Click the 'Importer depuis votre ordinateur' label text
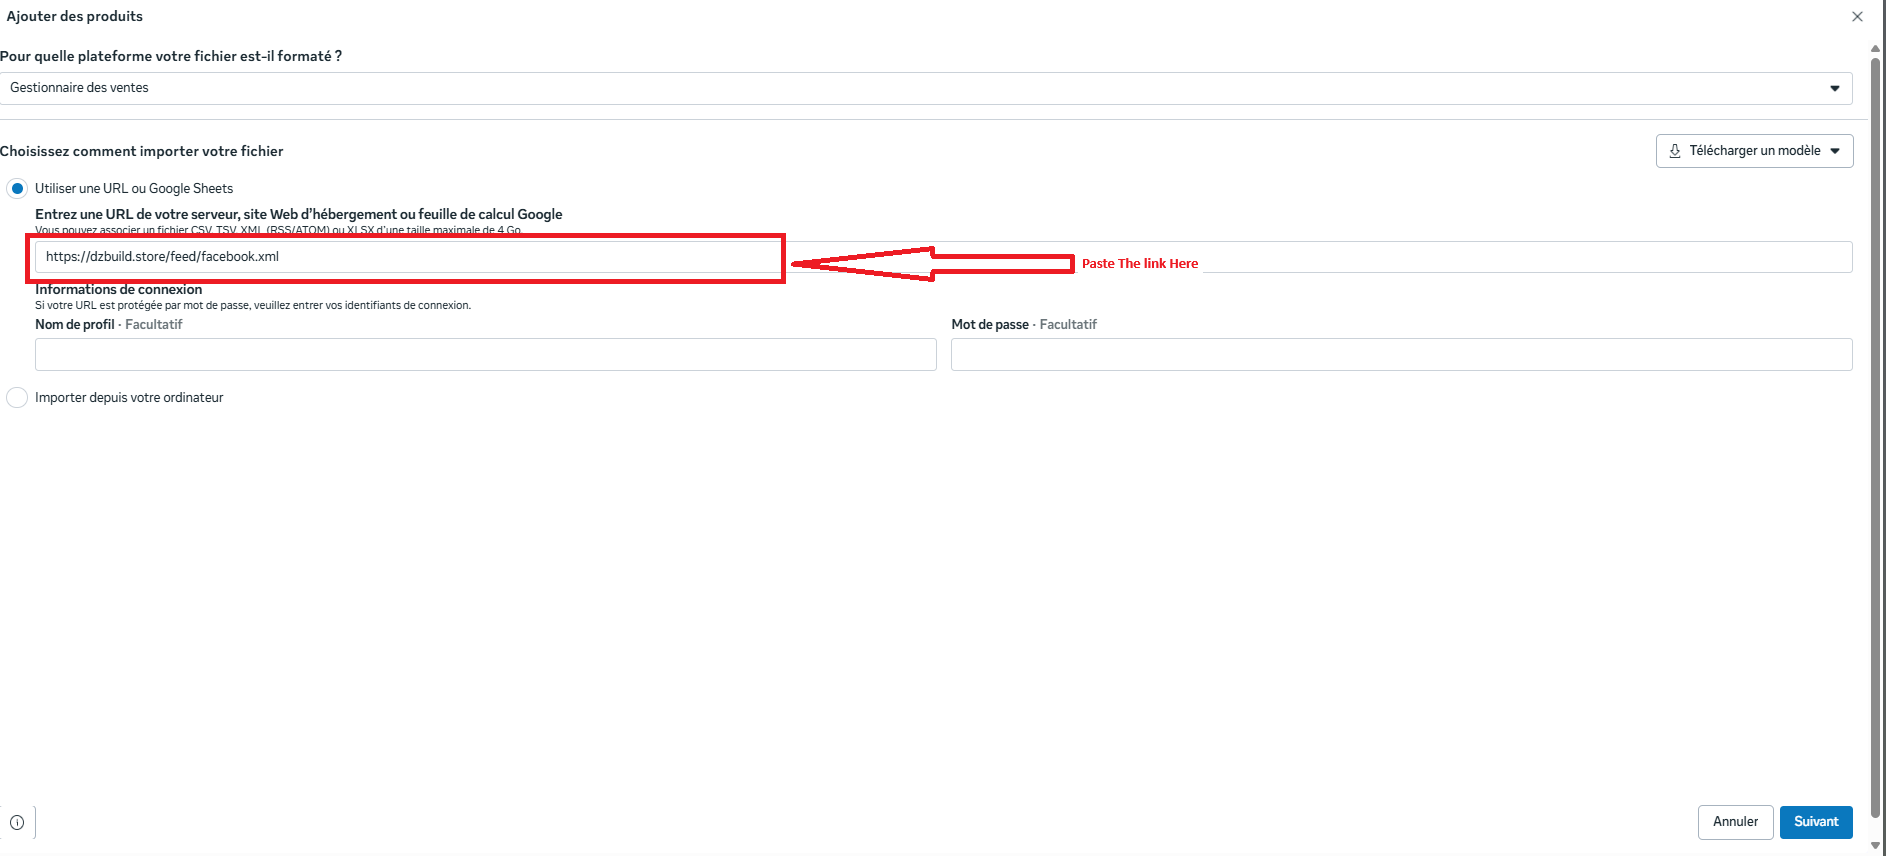This screenshot has height=856, width=1886. 129,398
